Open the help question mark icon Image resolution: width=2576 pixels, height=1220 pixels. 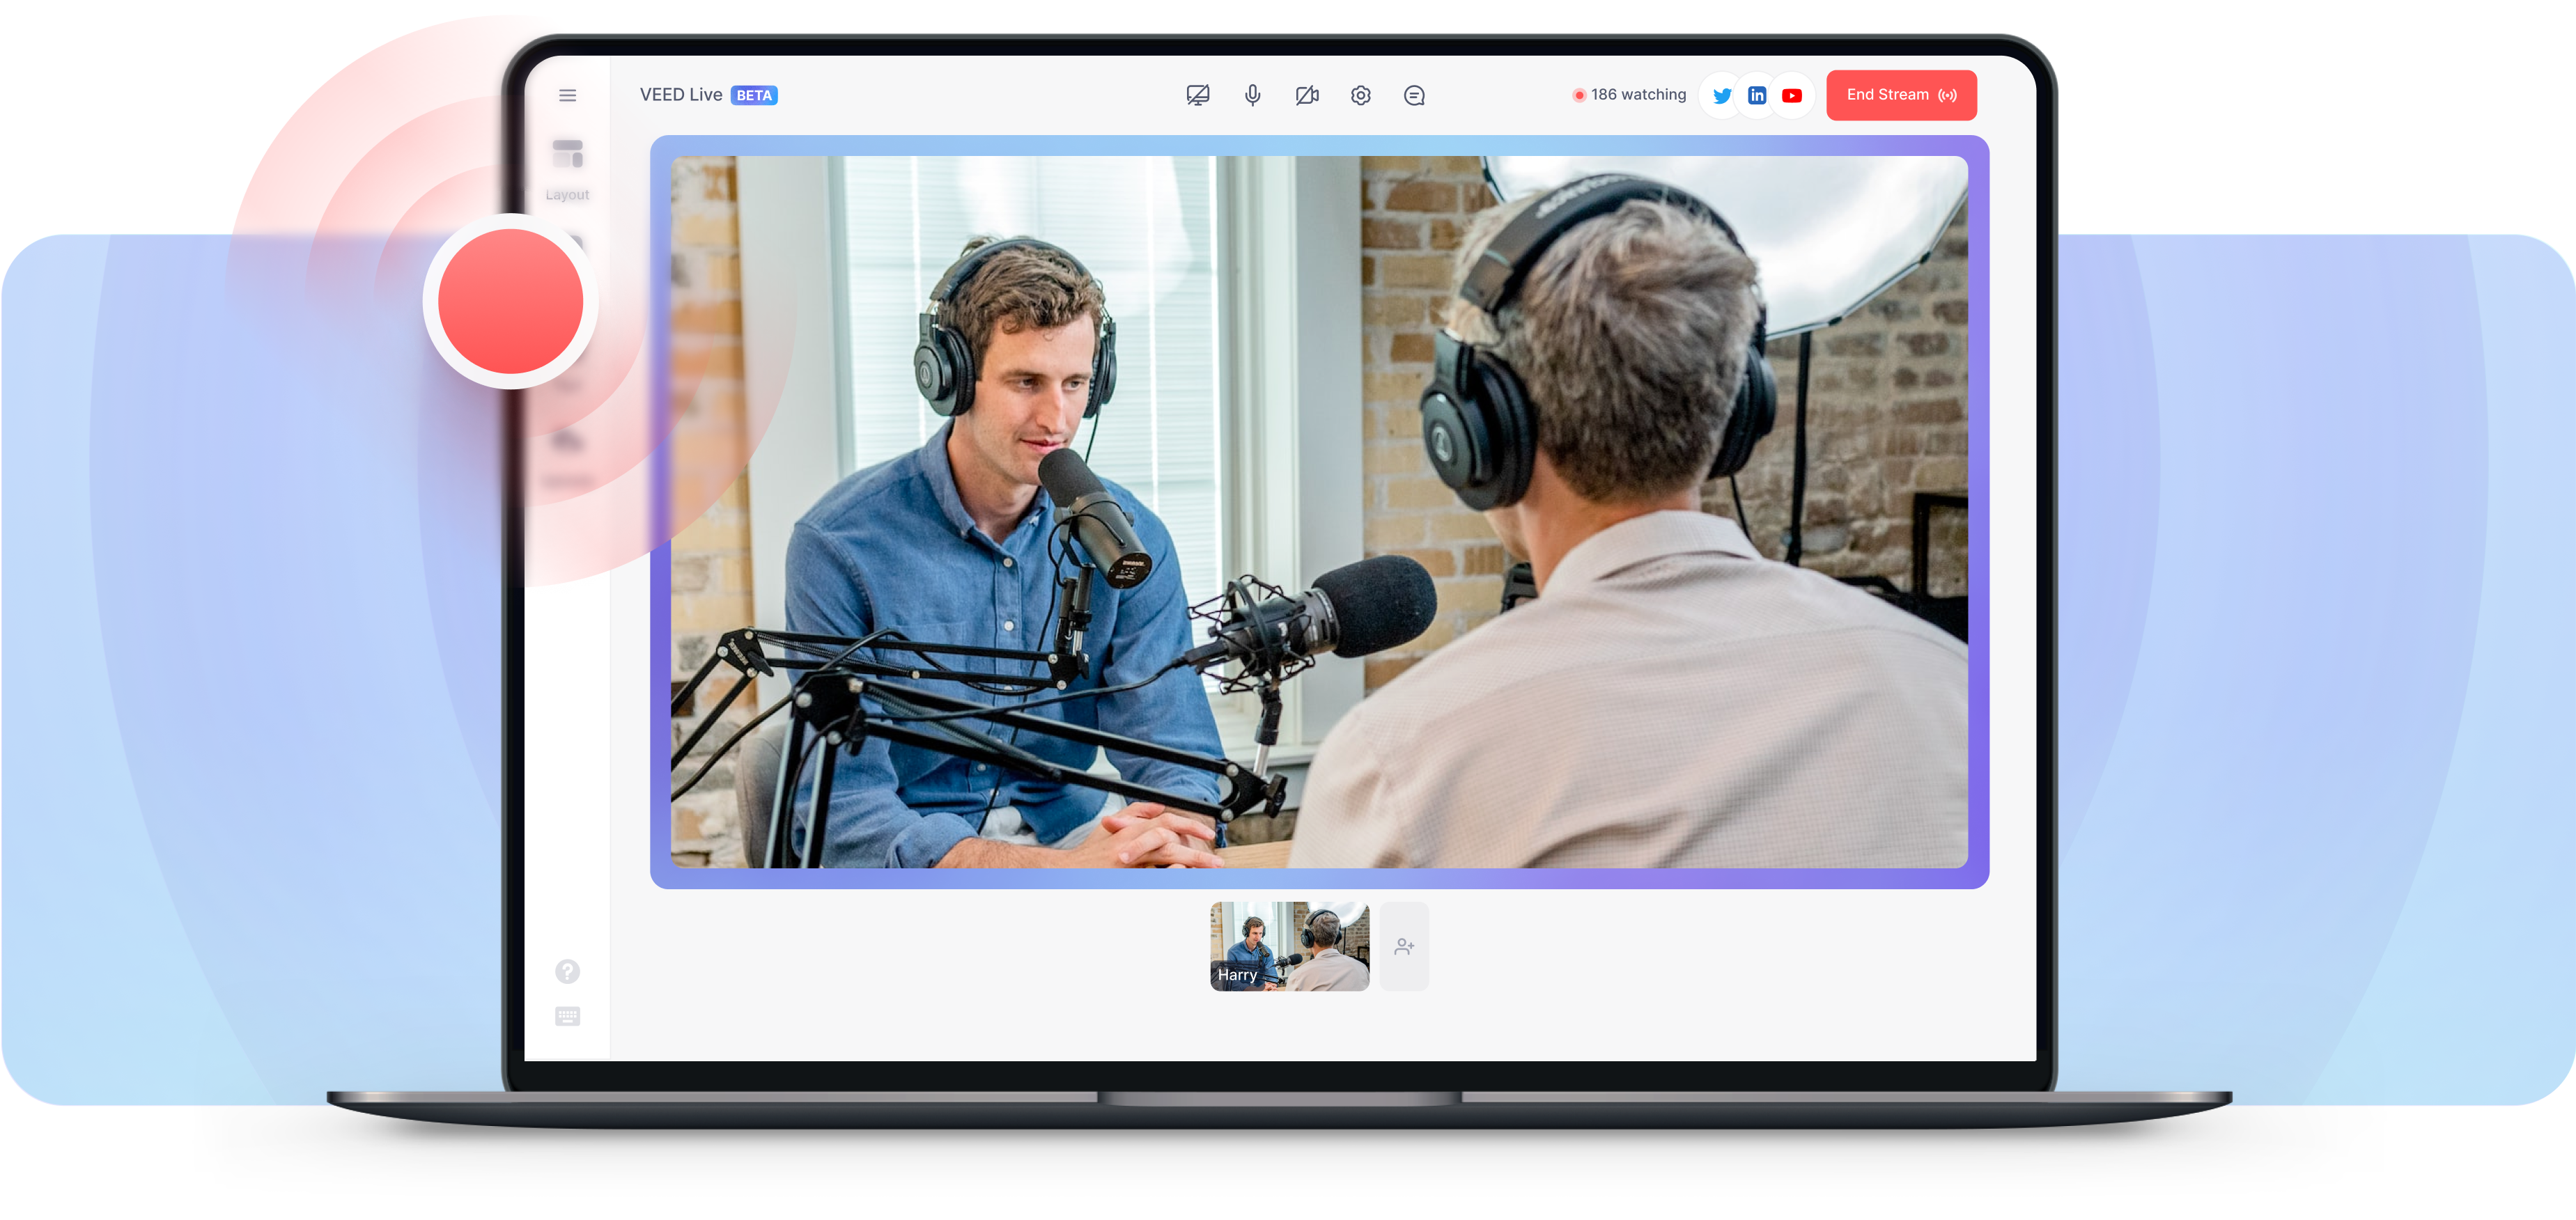pyautogui.click(x=567, y=971)
